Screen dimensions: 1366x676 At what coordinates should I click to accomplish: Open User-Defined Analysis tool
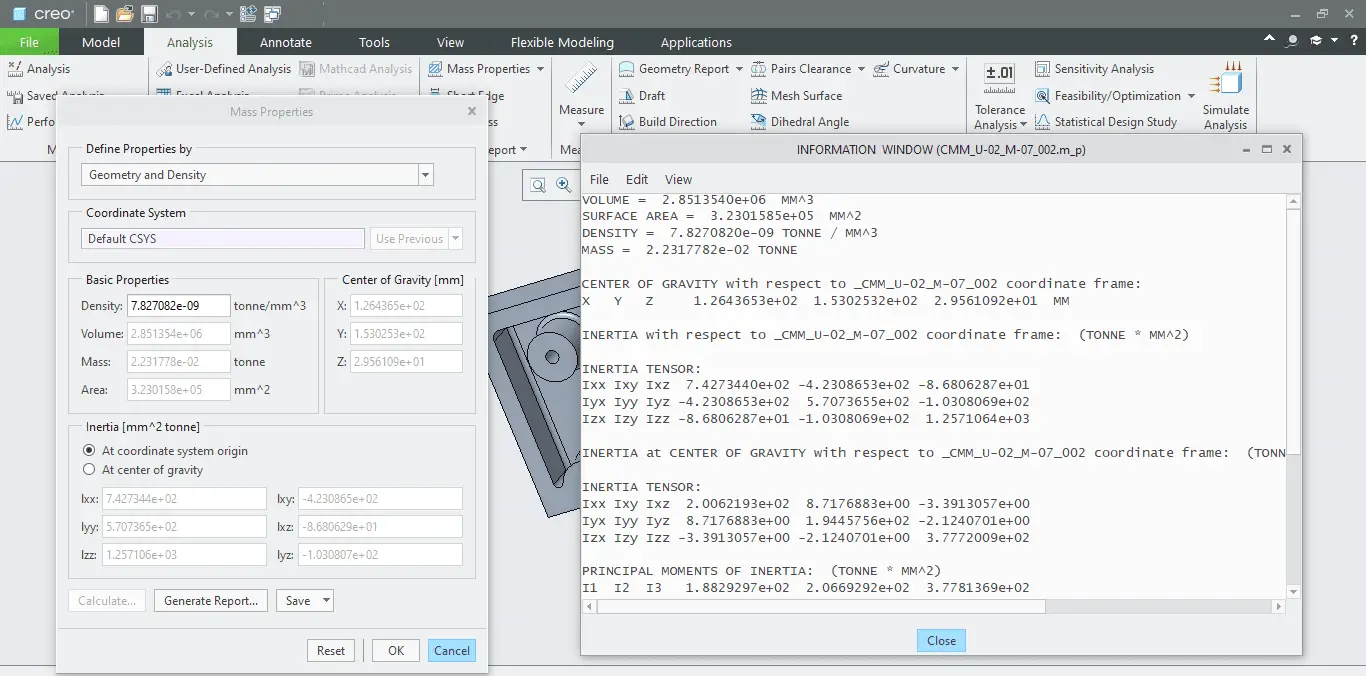pos(223,69)
